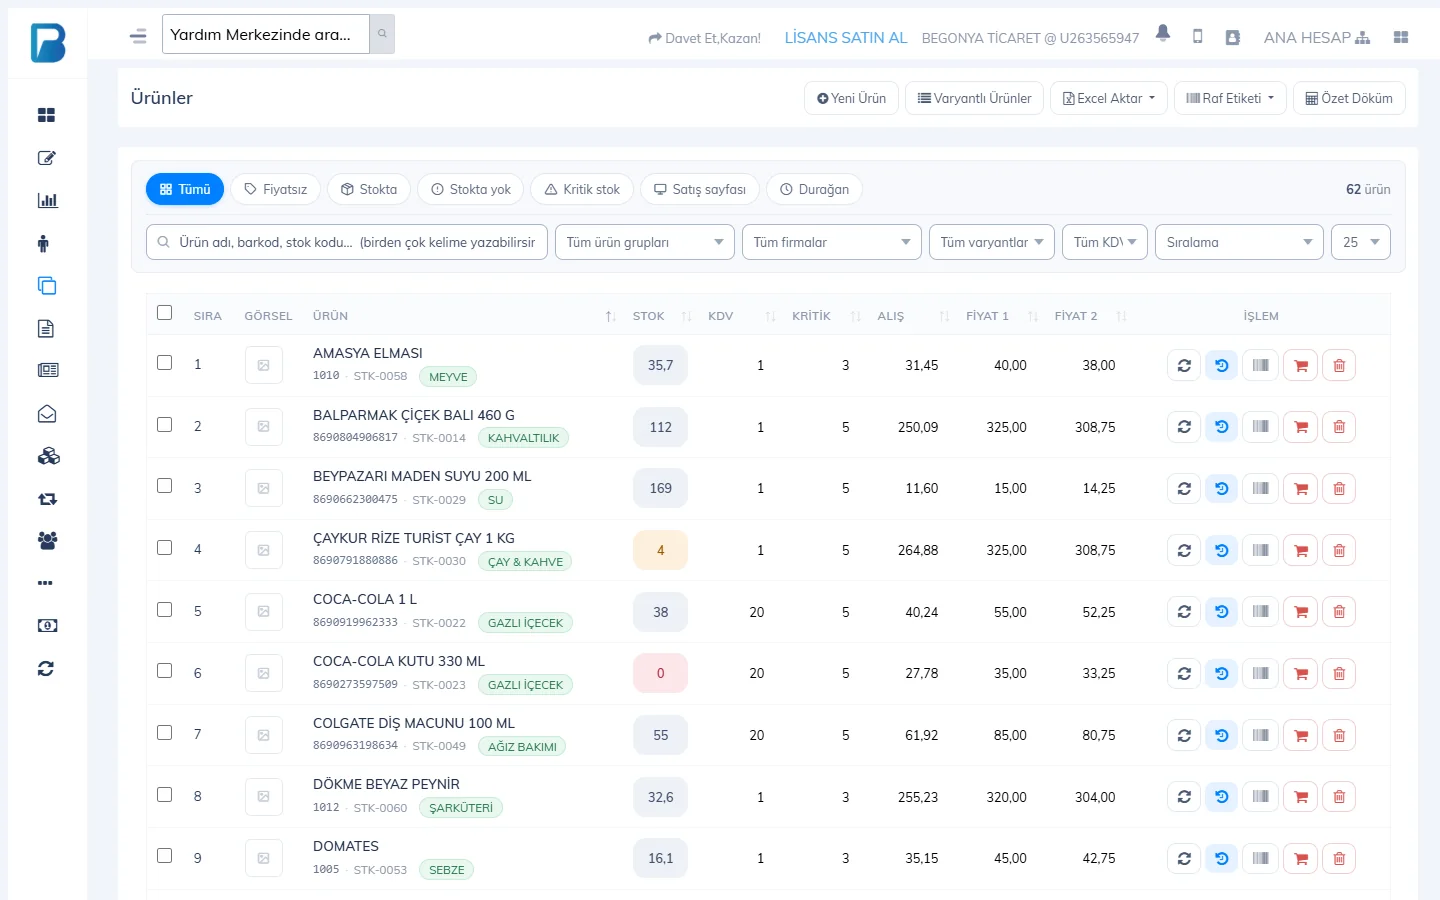Open the bar chart reports sidebar icon
The height and width of the screenshot is (900, 1440).
click(47, 200)
